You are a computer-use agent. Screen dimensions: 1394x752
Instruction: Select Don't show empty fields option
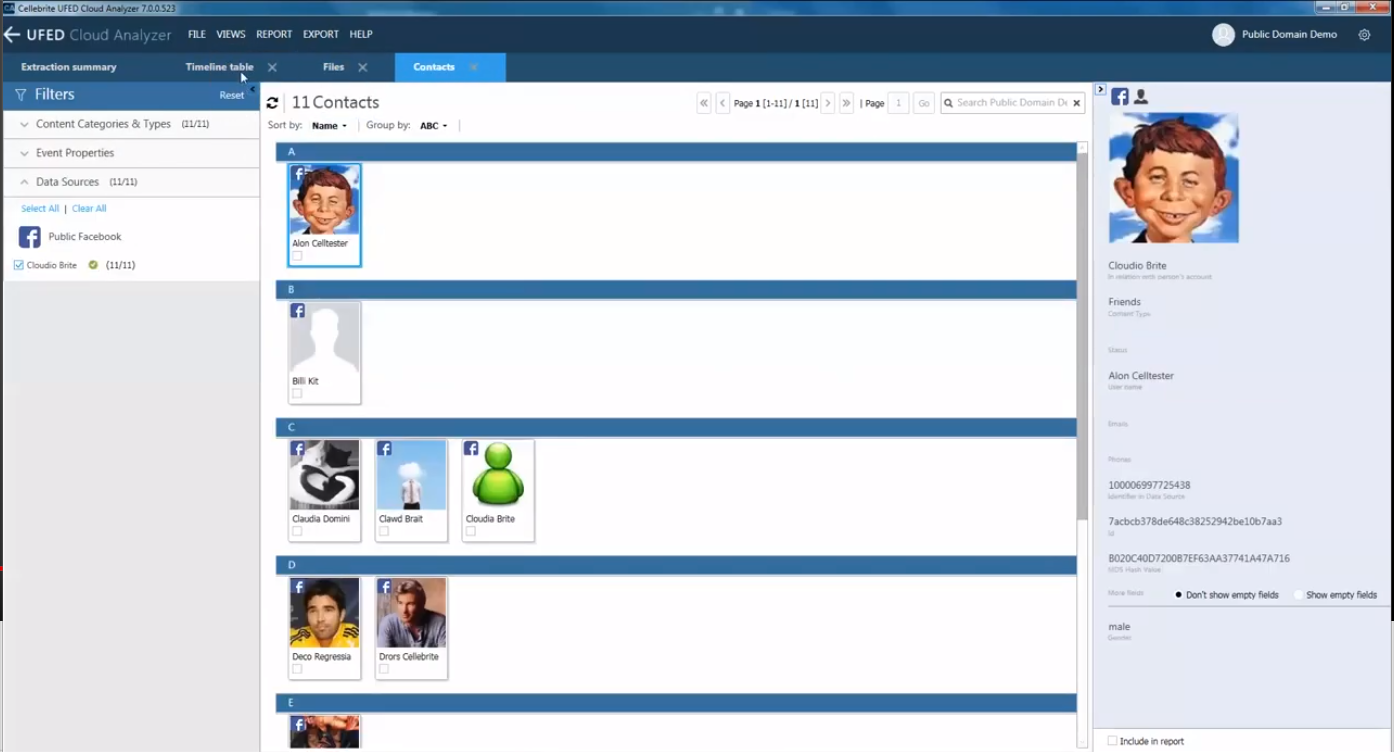1178,595
